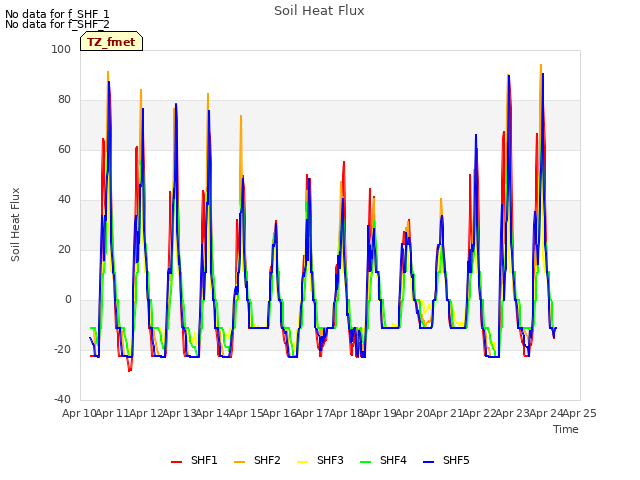Click the Soil Heat Flux chart title

[319, 11]
